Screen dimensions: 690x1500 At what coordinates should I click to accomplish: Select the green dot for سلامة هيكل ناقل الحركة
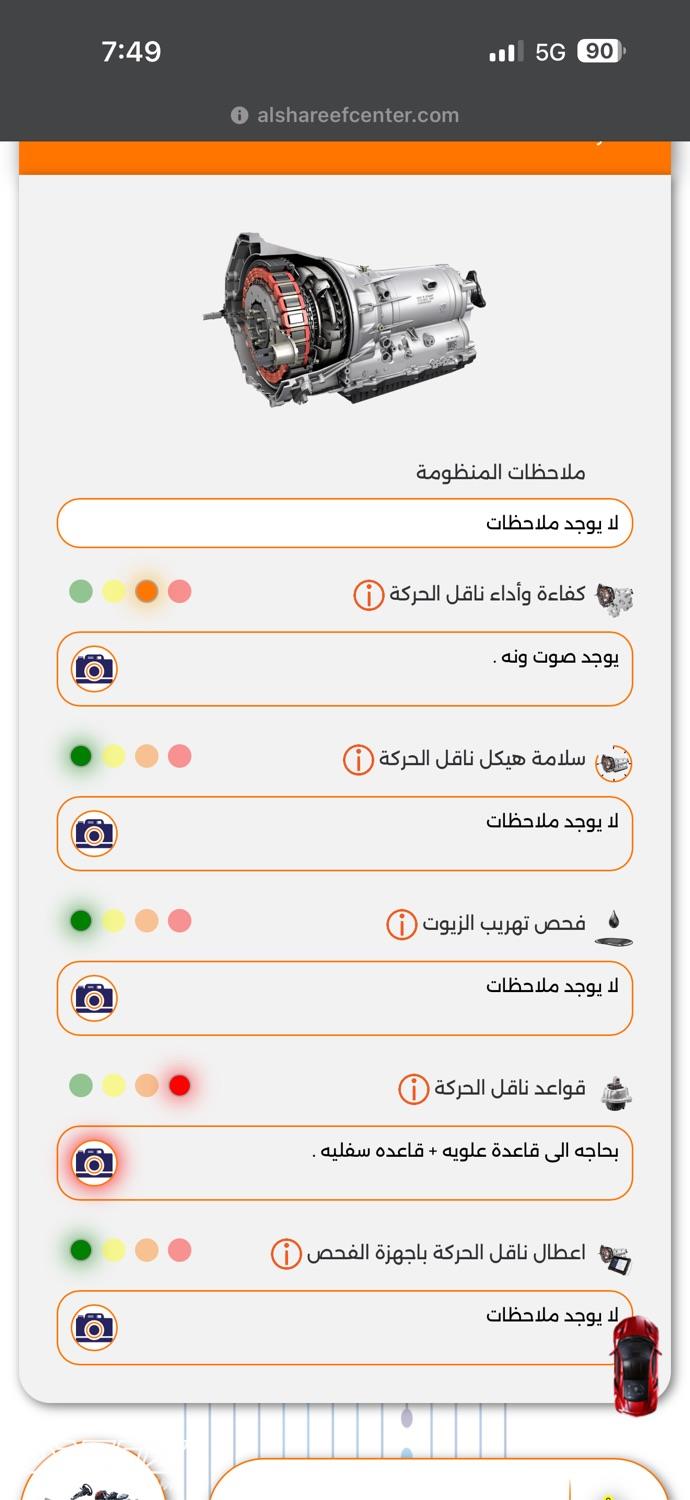(81, 756)
